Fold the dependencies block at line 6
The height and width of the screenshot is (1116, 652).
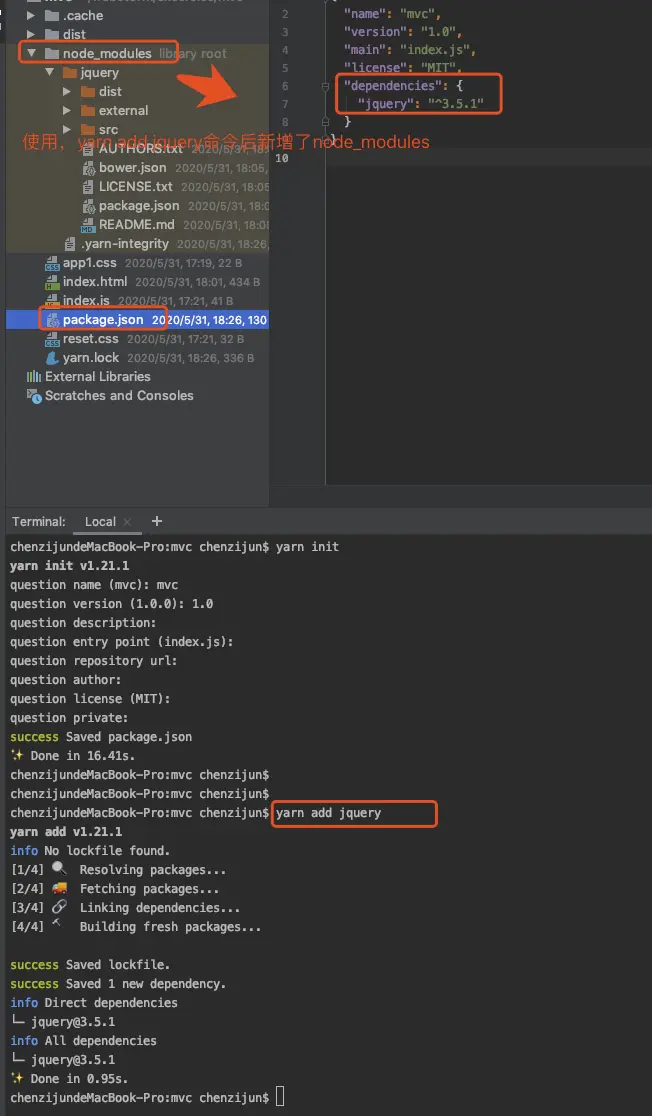tap(326, 86)
